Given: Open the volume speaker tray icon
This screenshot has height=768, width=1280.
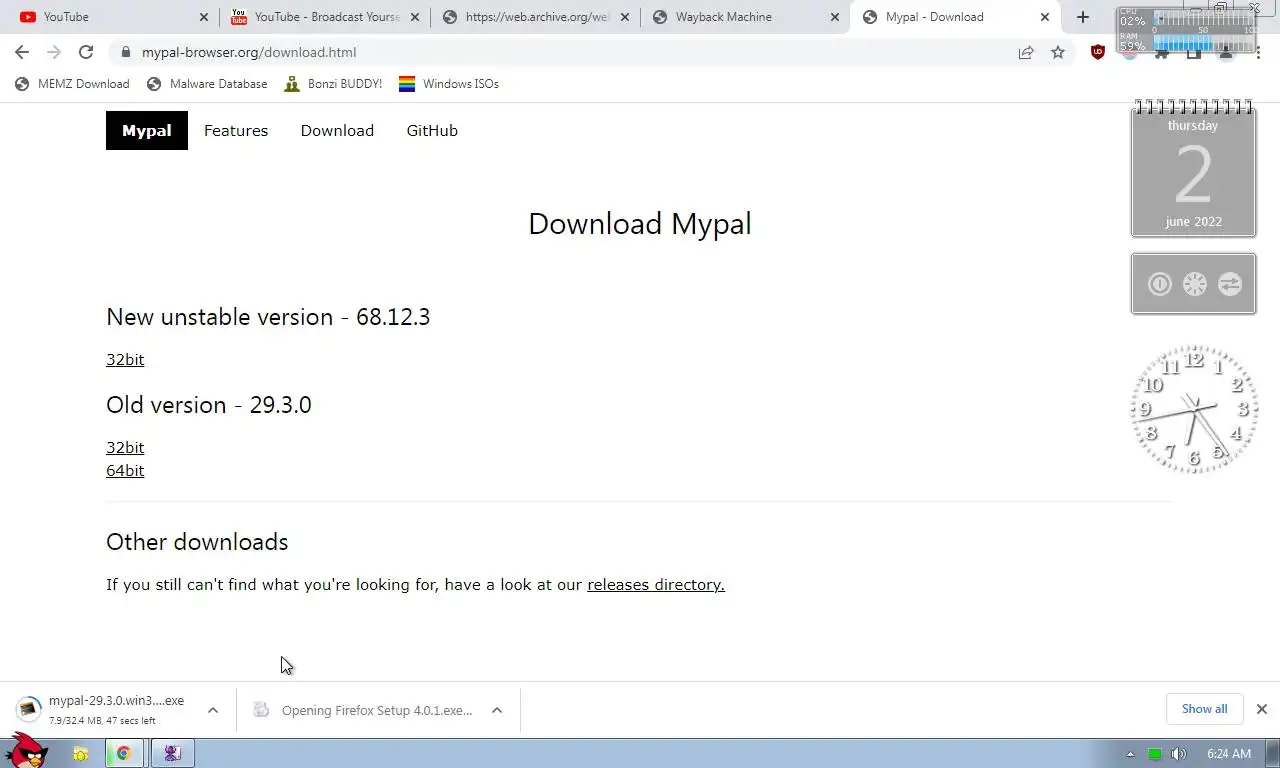Looking at the screenshot, I should pyautogui.click(x=1179, y=754).
